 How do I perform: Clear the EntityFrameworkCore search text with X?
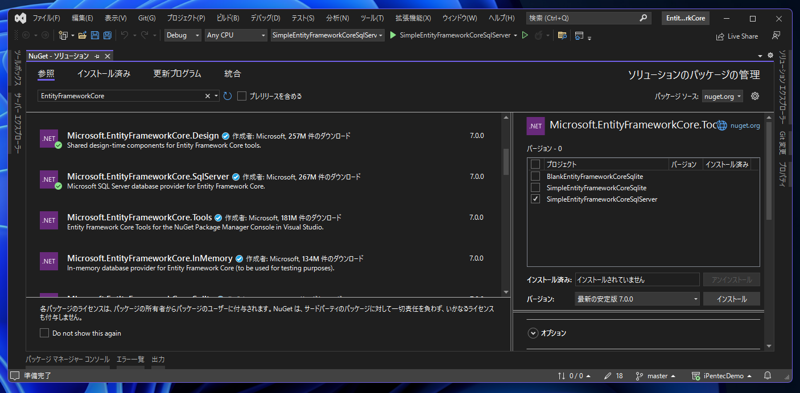[x=208, y=96]
